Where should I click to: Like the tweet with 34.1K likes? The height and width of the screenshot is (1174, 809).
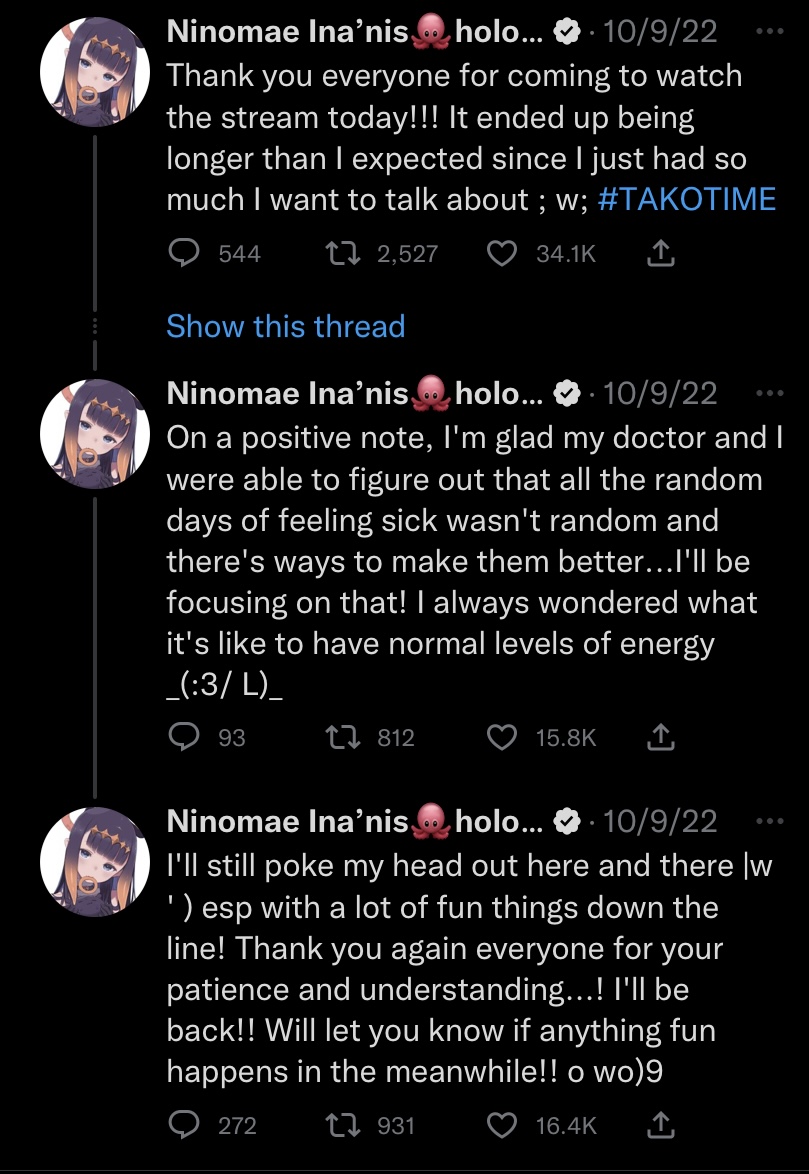point(500,254)
